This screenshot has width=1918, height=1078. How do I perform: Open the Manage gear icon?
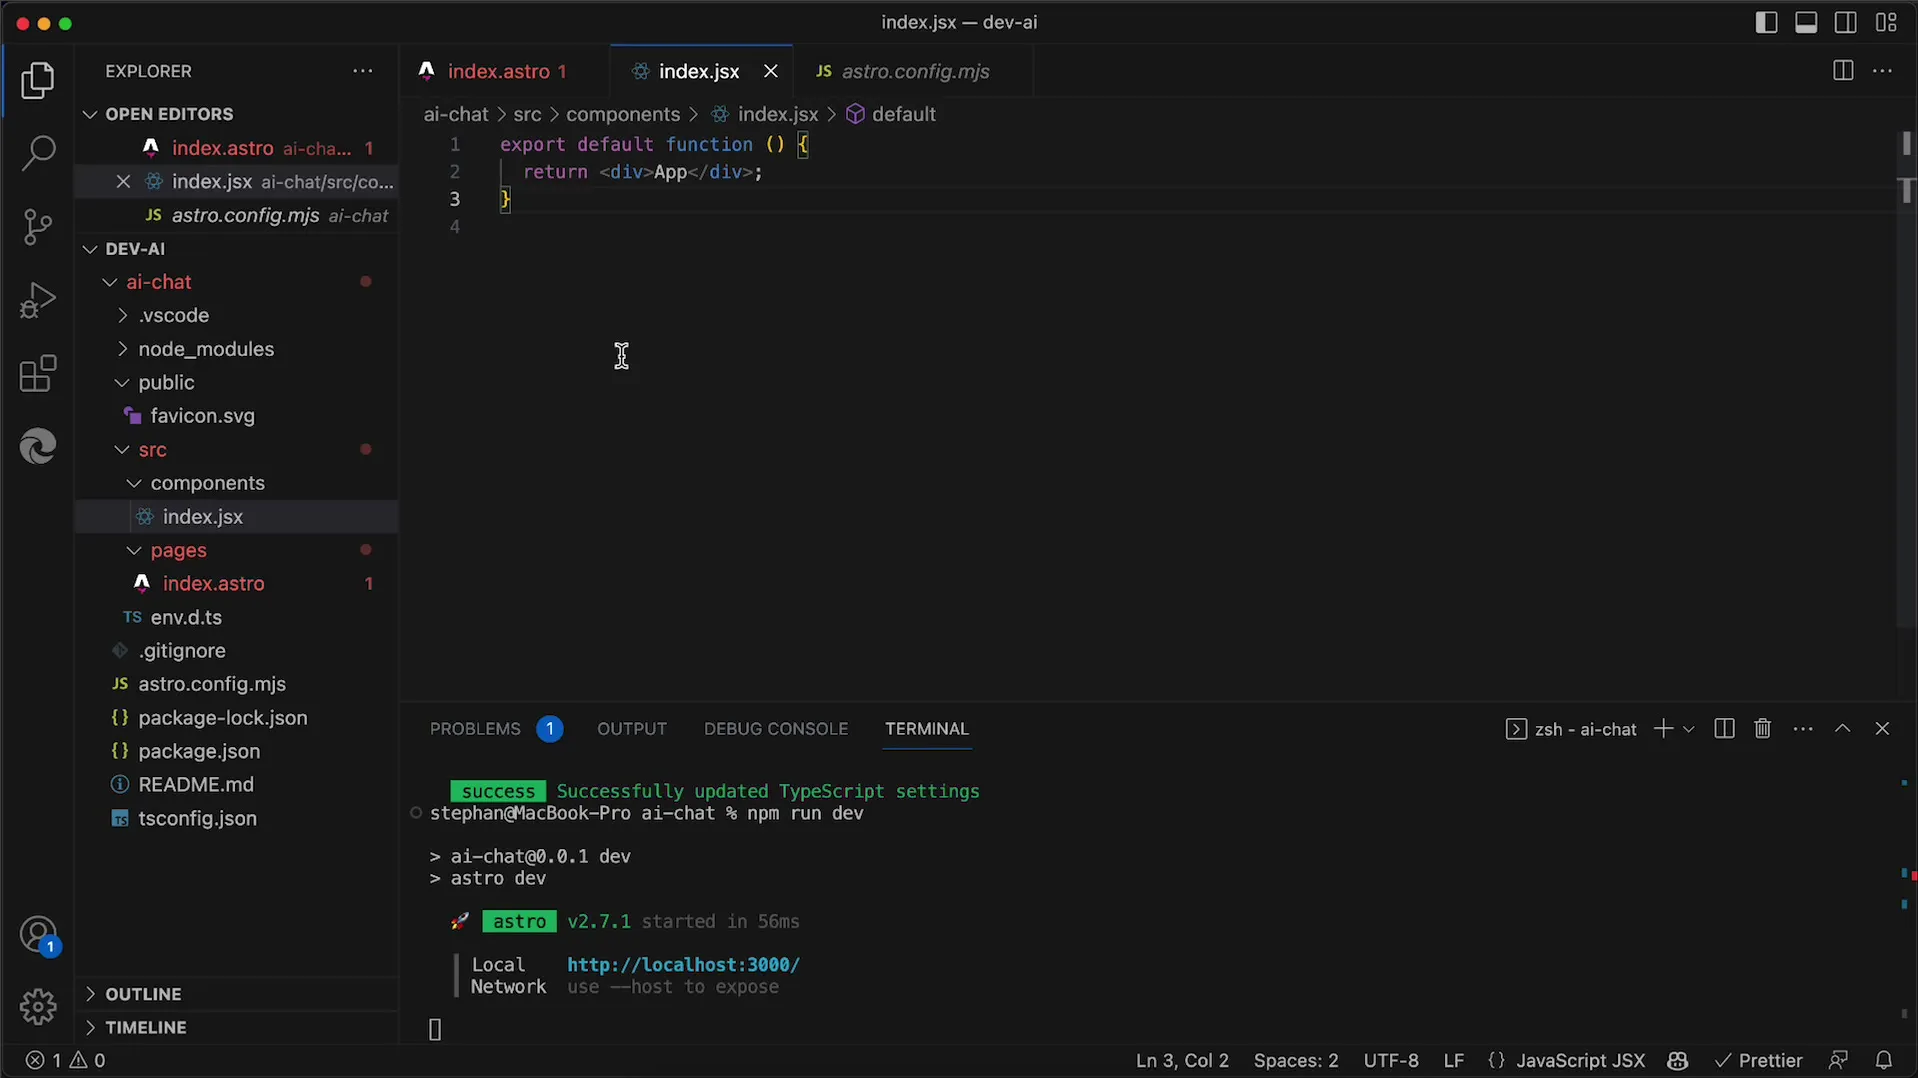coord(38,1006)
